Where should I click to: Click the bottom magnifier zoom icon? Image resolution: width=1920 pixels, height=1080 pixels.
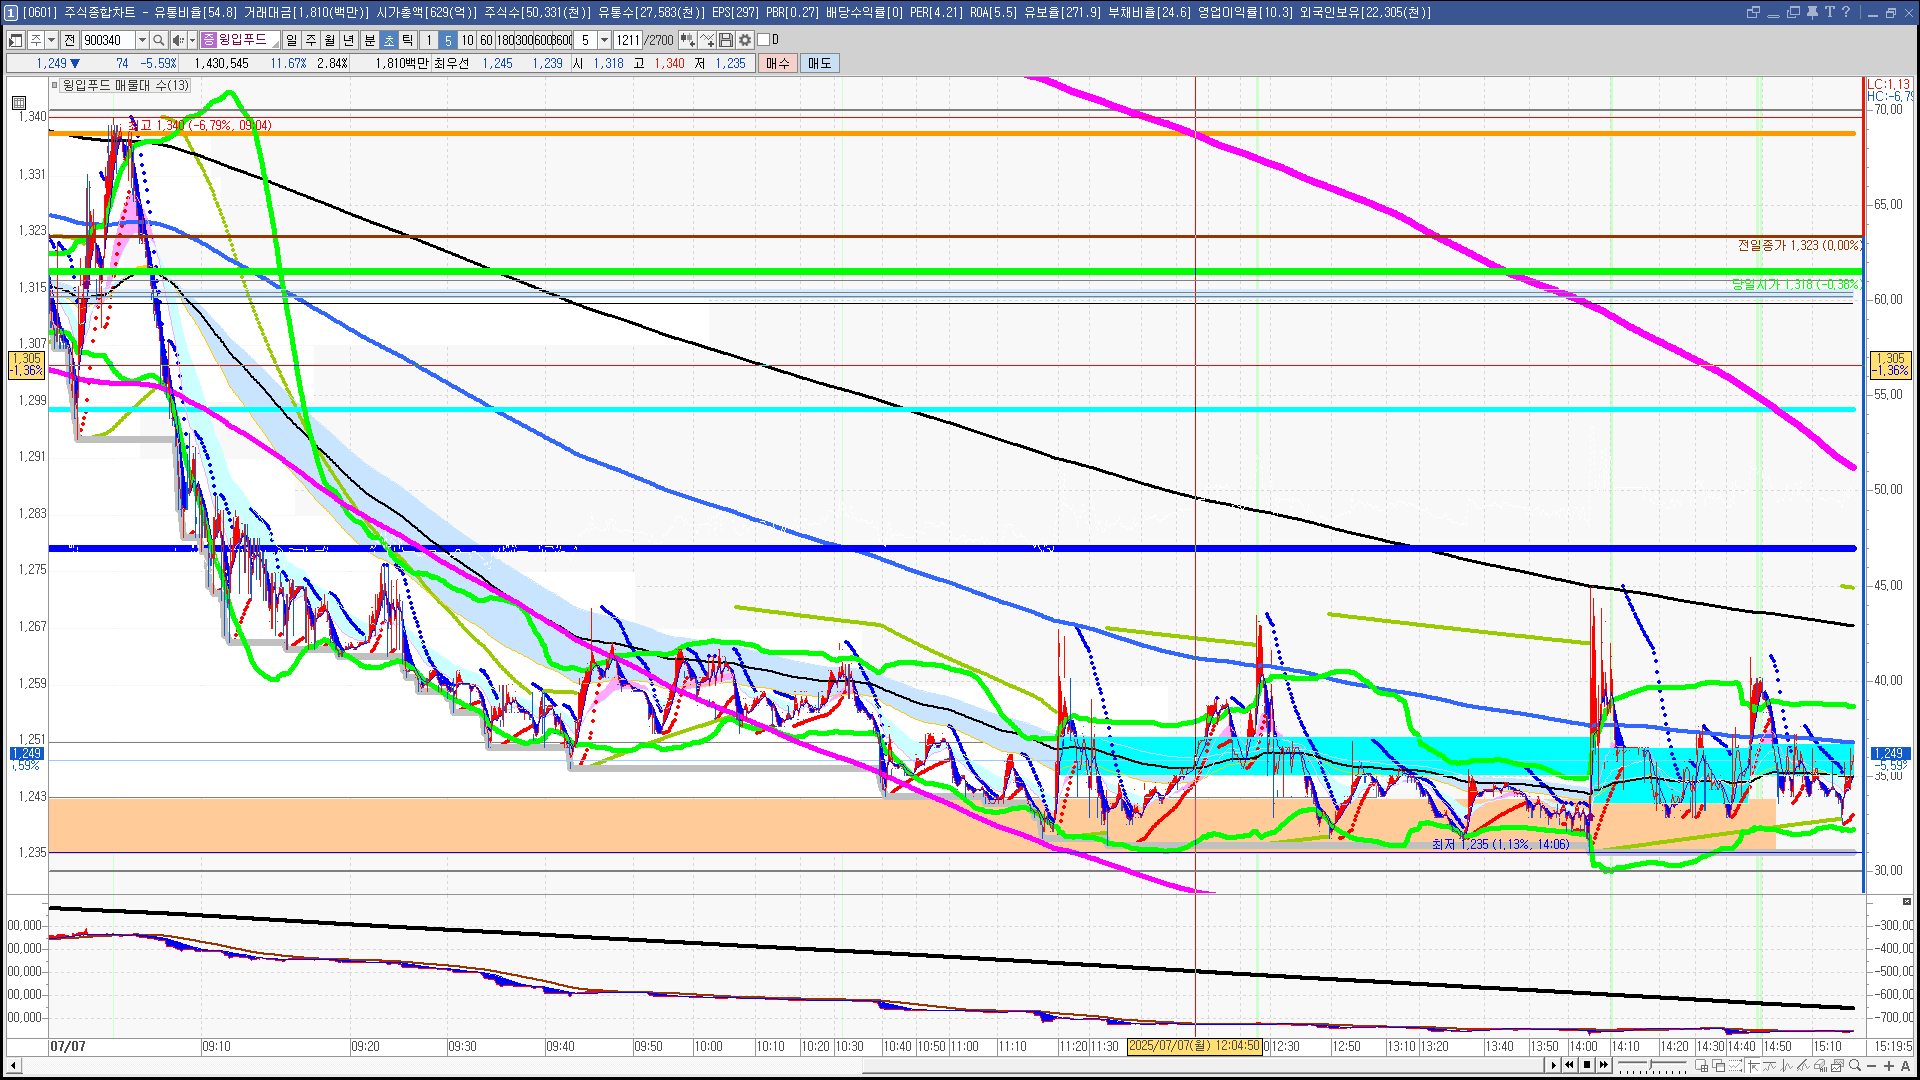tap(1855, 1065)
